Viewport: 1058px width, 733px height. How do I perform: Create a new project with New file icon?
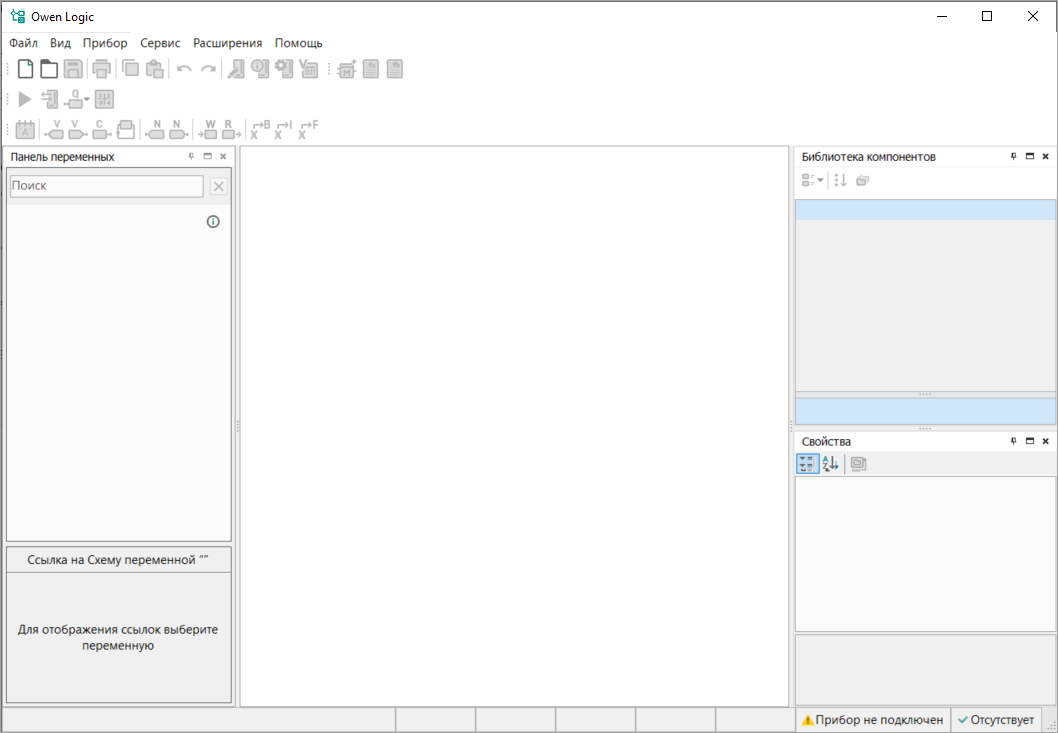click(x=25, y=69)
